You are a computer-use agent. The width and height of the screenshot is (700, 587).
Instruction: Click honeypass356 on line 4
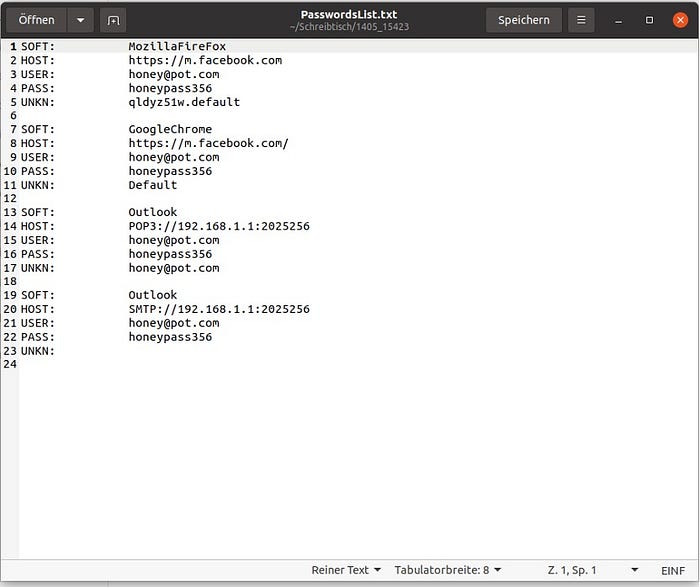(170, 88)
